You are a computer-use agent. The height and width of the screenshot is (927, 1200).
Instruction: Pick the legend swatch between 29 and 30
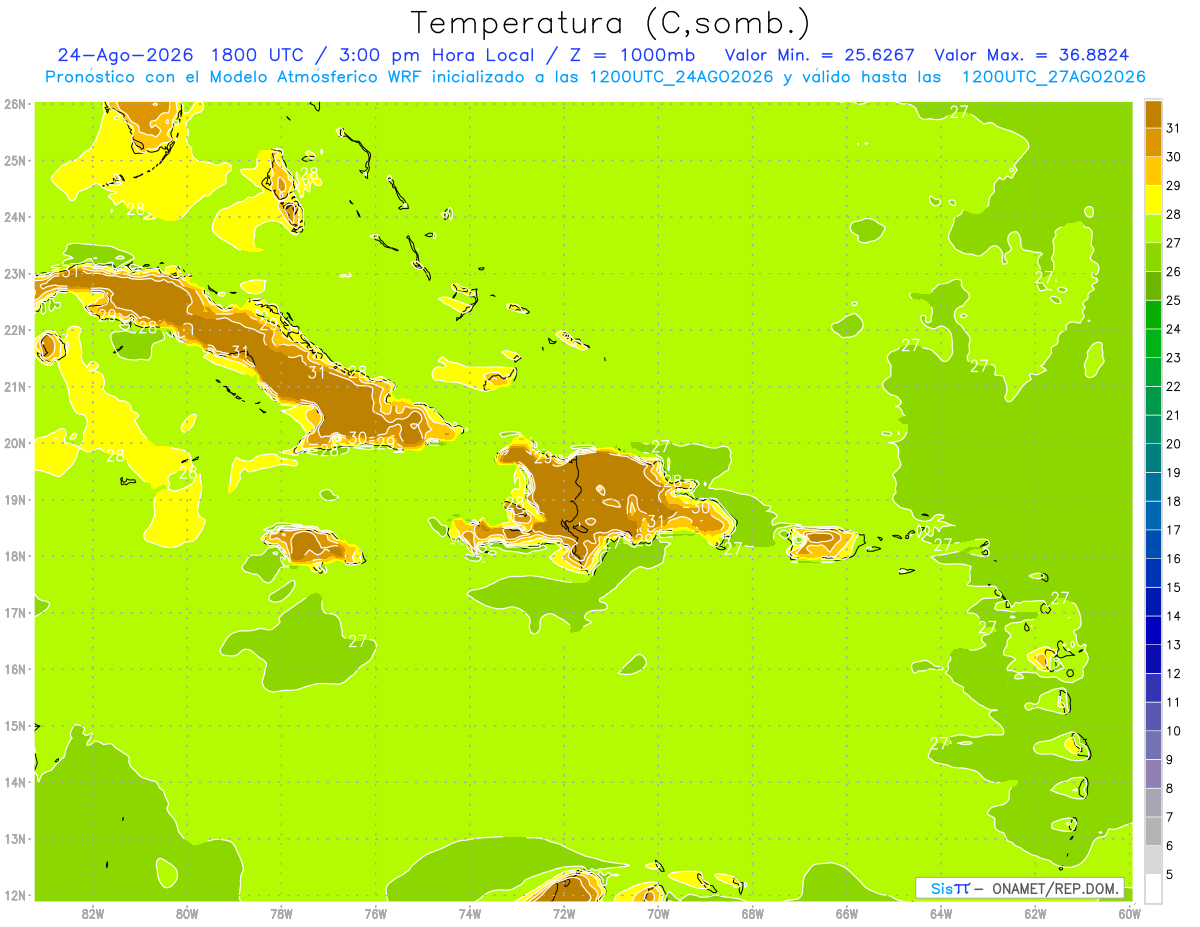point(1154,171)
